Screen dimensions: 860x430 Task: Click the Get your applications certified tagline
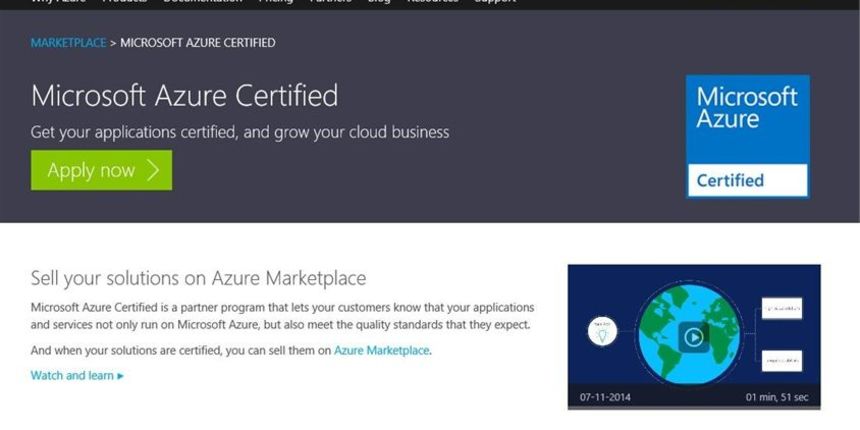coord(240,132)
